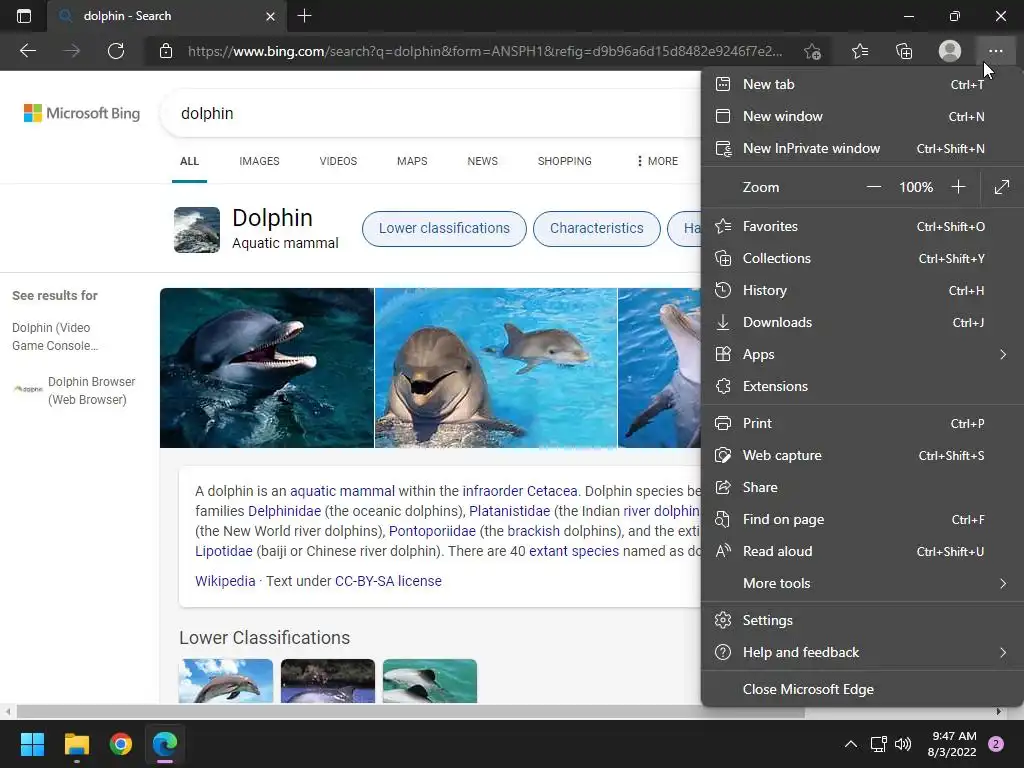Screen dimensions: 1024x768
Task: Open Extensions from the menu
Action: pyautogui.click(x=862, y=387)
